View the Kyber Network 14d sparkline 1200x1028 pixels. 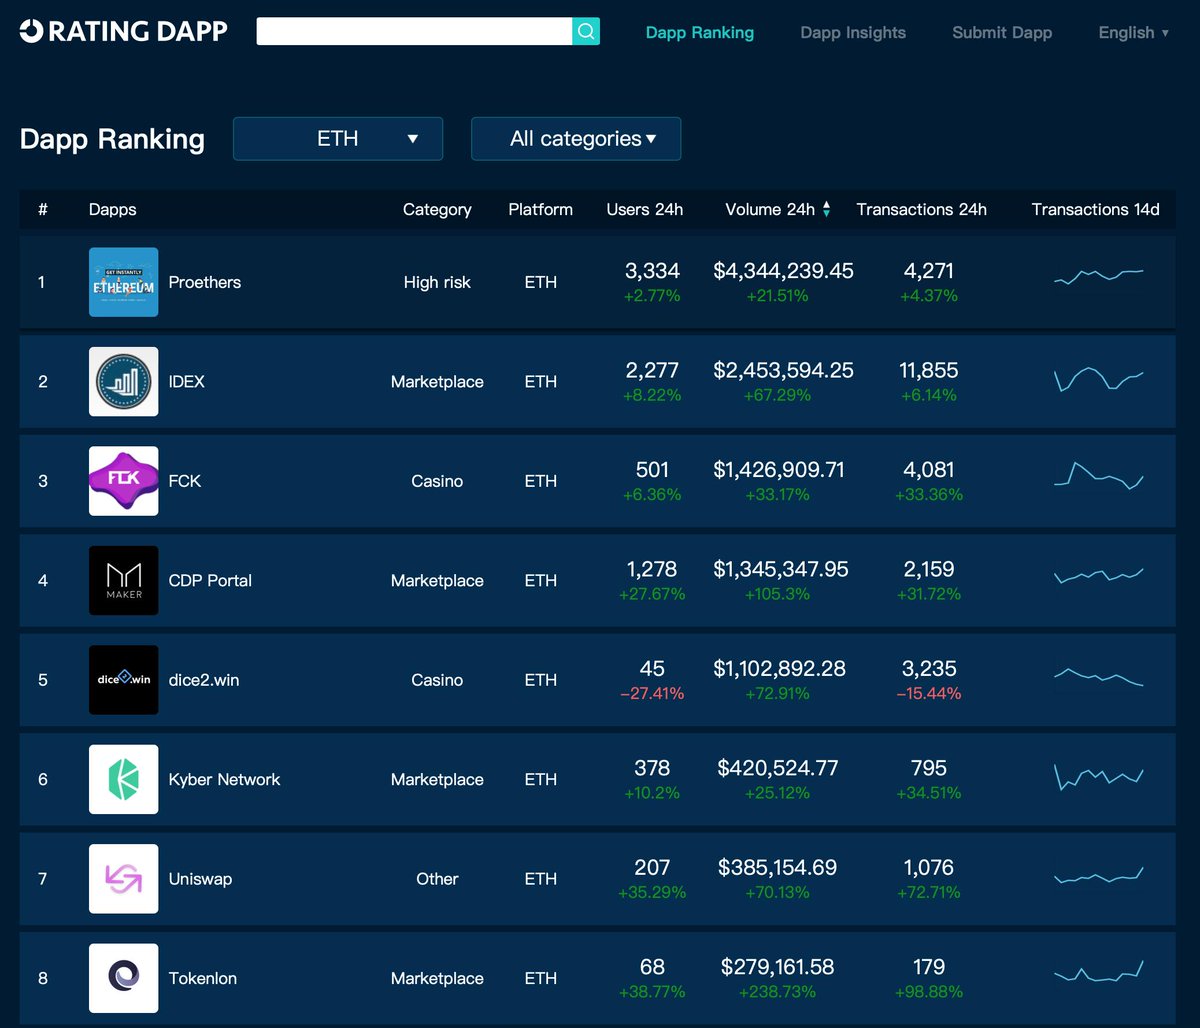(x=1099, y=777)
